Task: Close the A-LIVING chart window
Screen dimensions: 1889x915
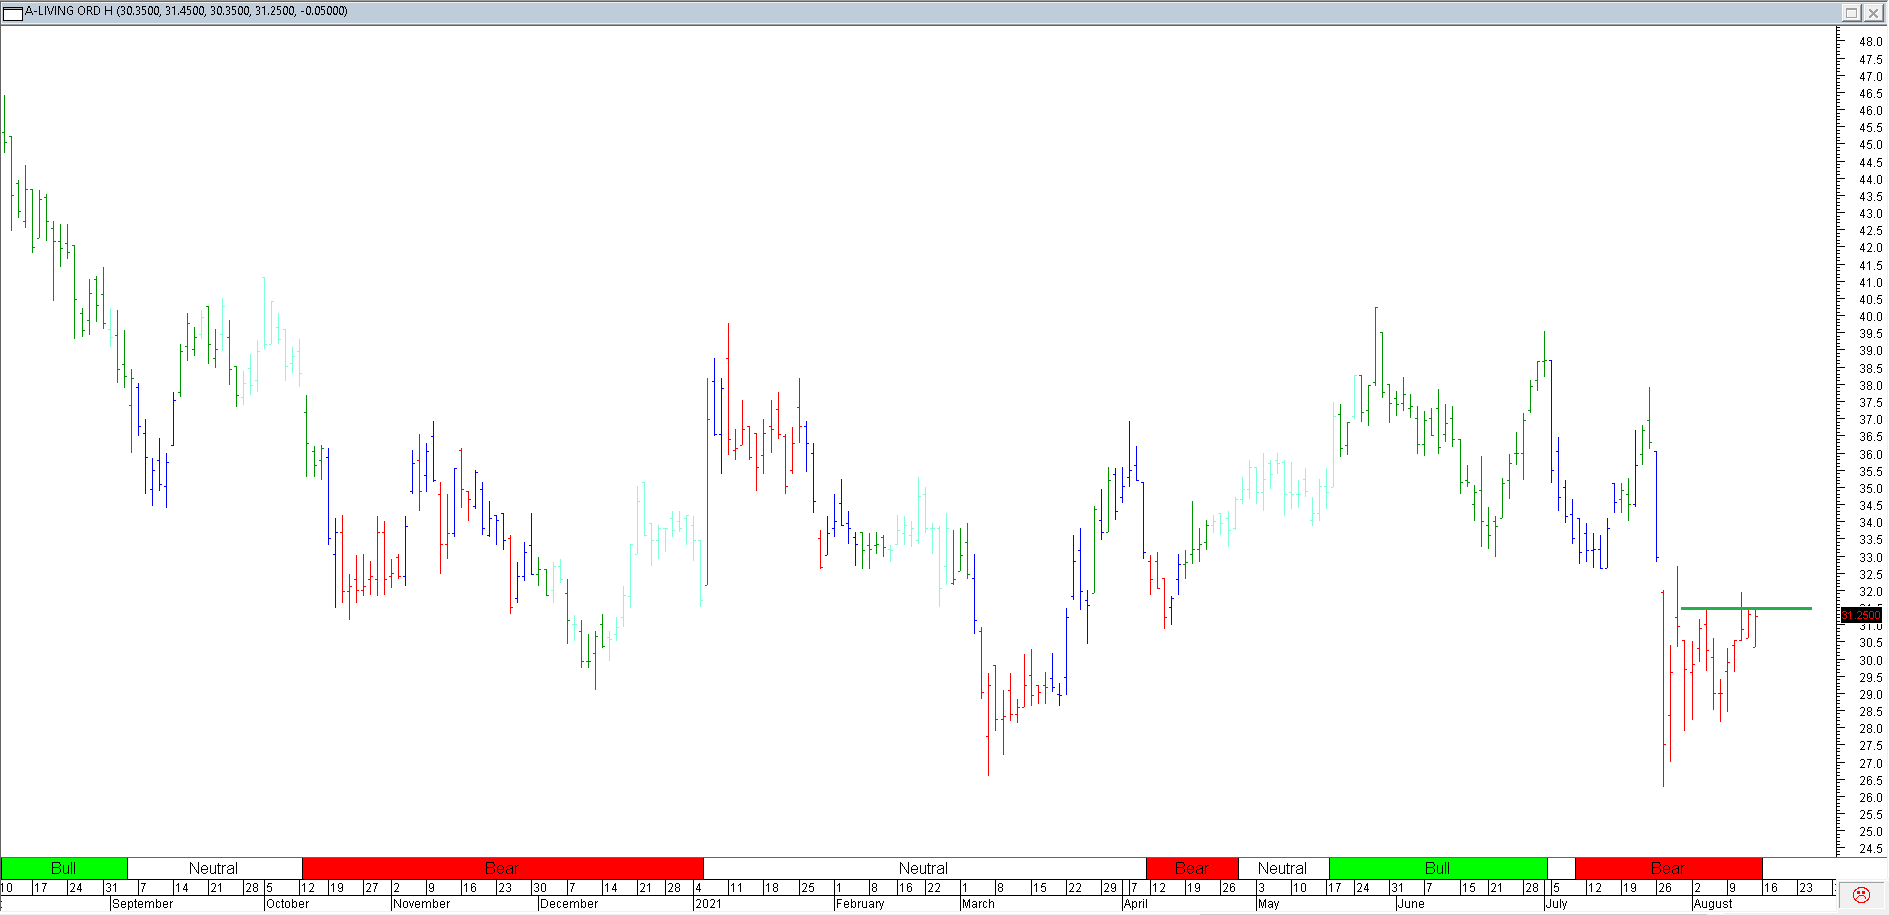Action: (x=1872, y=12)
